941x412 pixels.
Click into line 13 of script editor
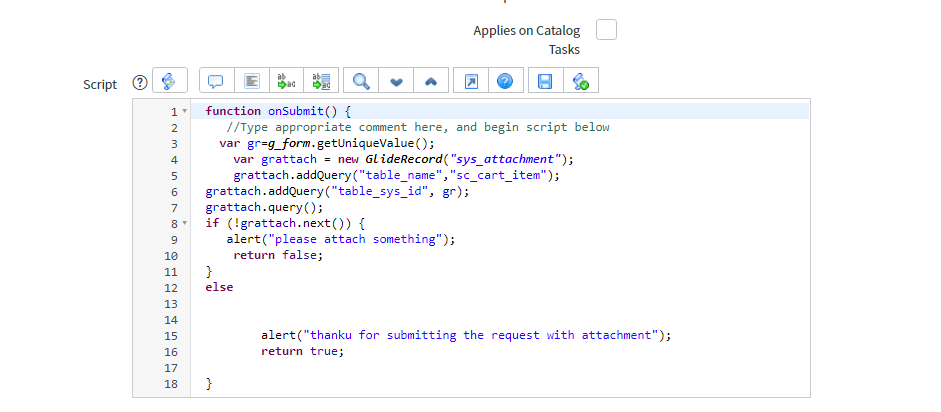click(x=400, y=304)
